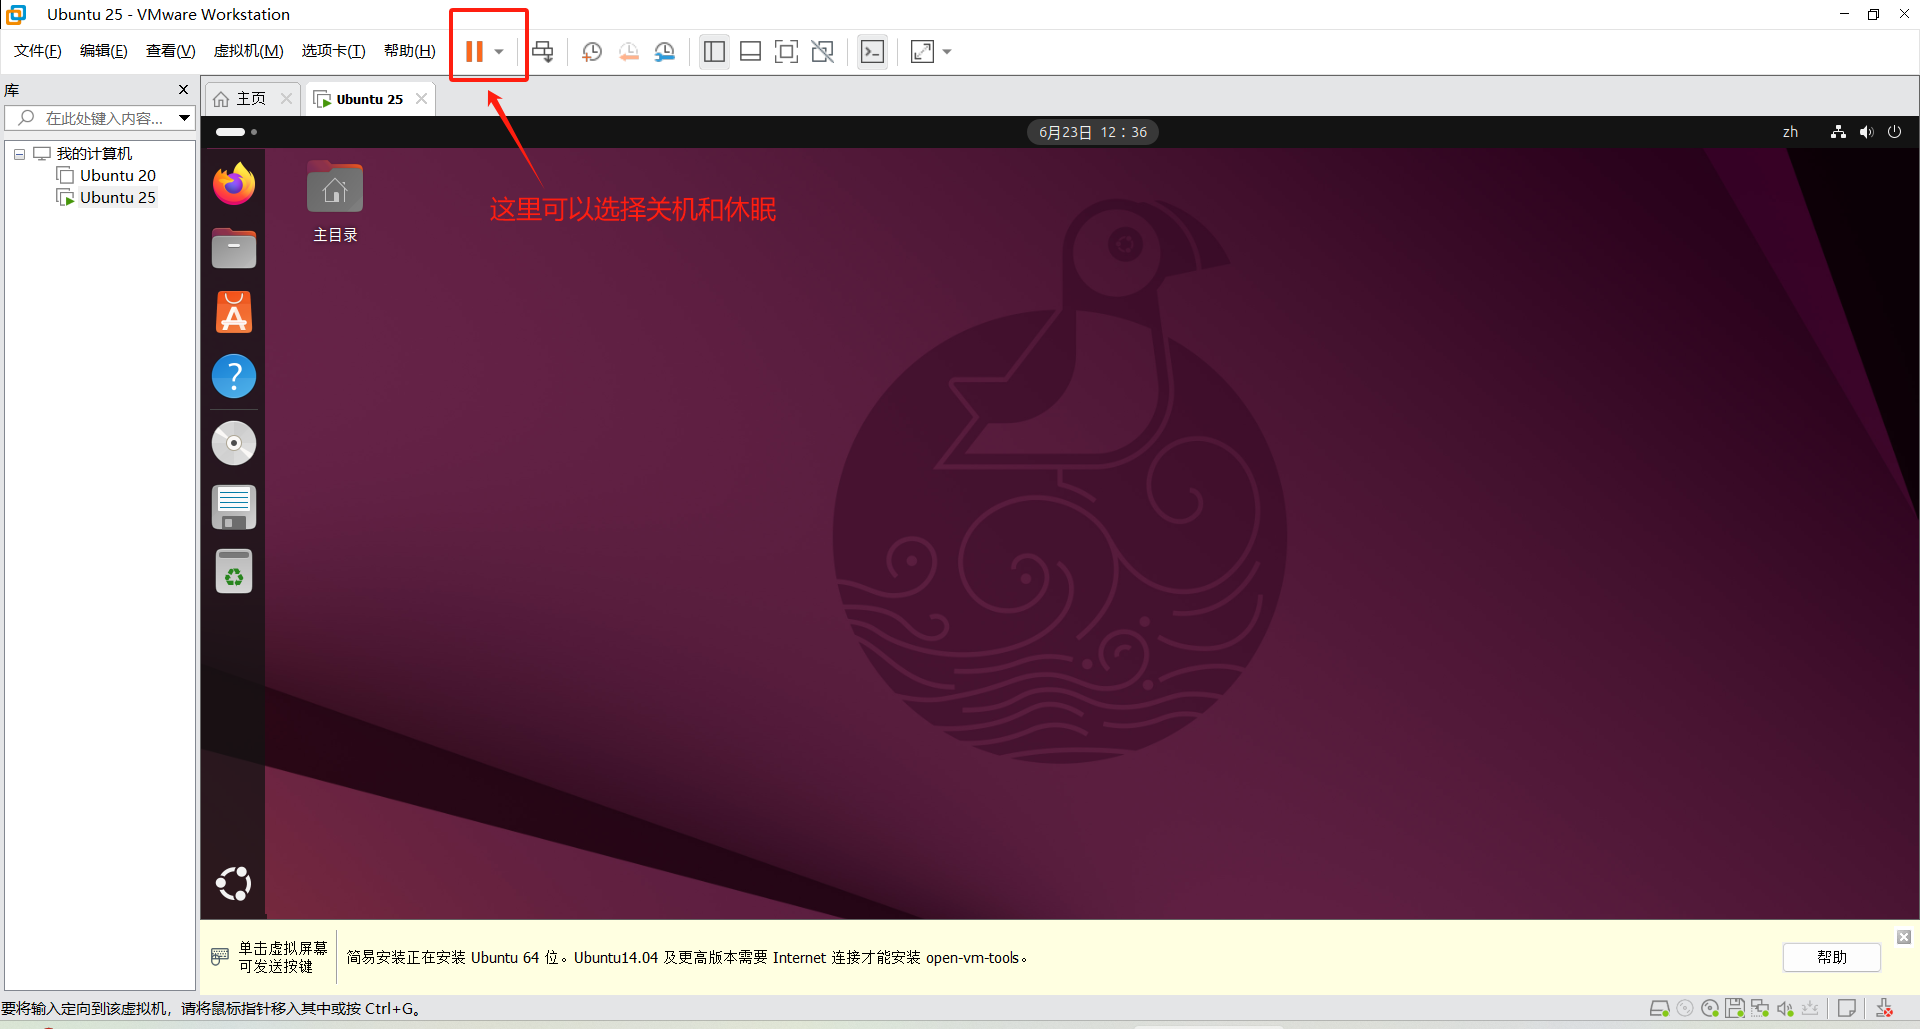Take a snapshot of the virtual machine

(591, 51)
